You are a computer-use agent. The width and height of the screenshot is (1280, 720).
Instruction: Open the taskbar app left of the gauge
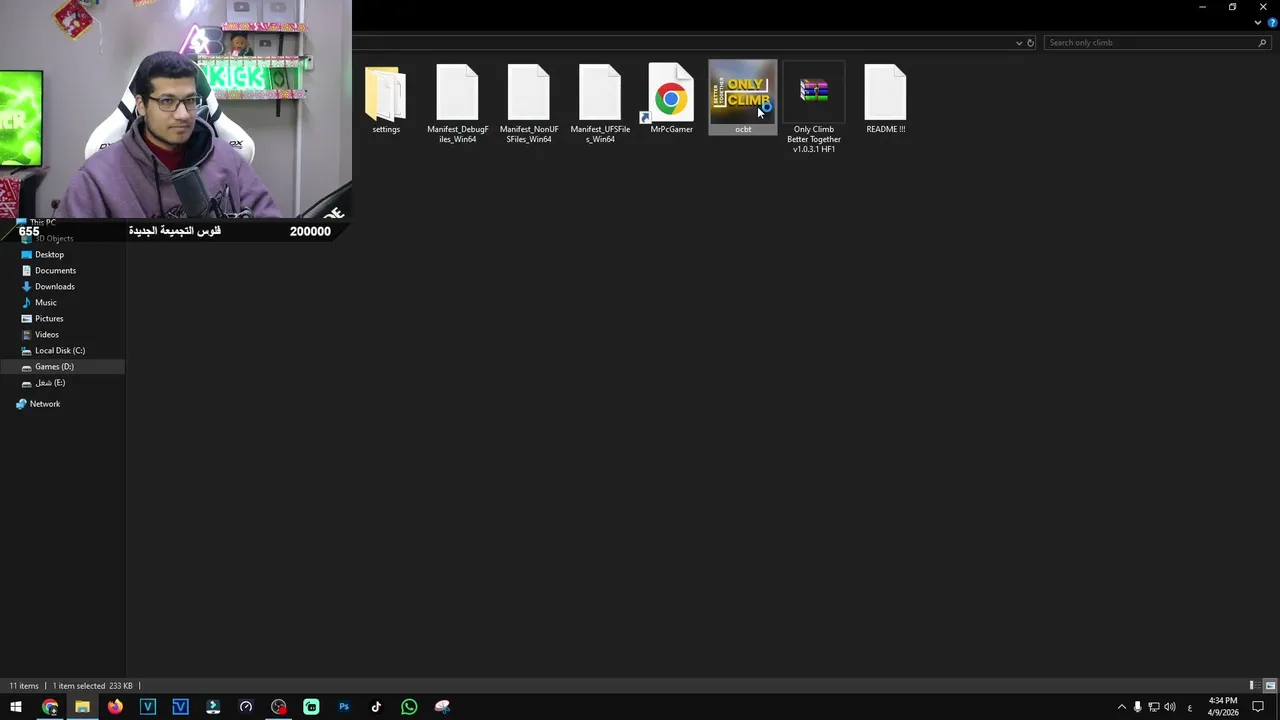pyautogui.click(x=213, y=707)
